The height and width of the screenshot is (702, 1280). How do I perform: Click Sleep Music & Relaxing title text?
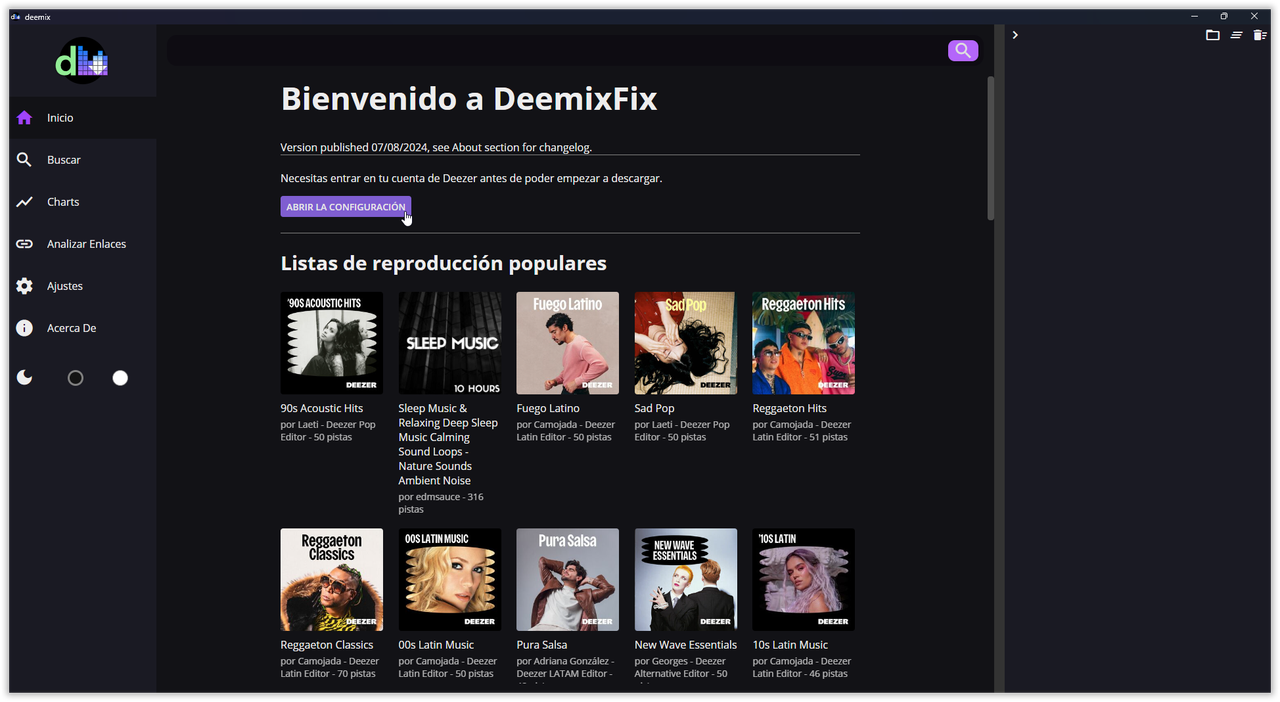tap(448, 445)
